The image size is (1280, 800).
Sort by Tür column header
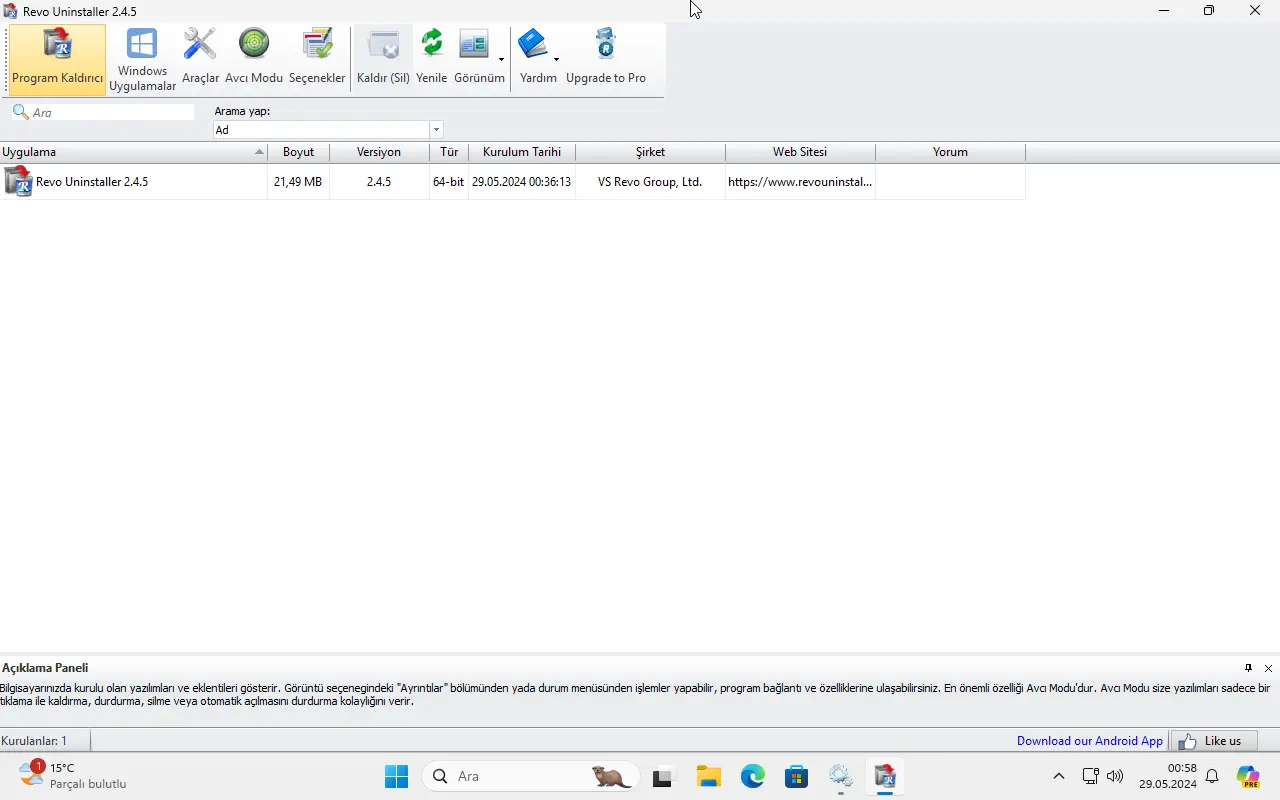449,152
